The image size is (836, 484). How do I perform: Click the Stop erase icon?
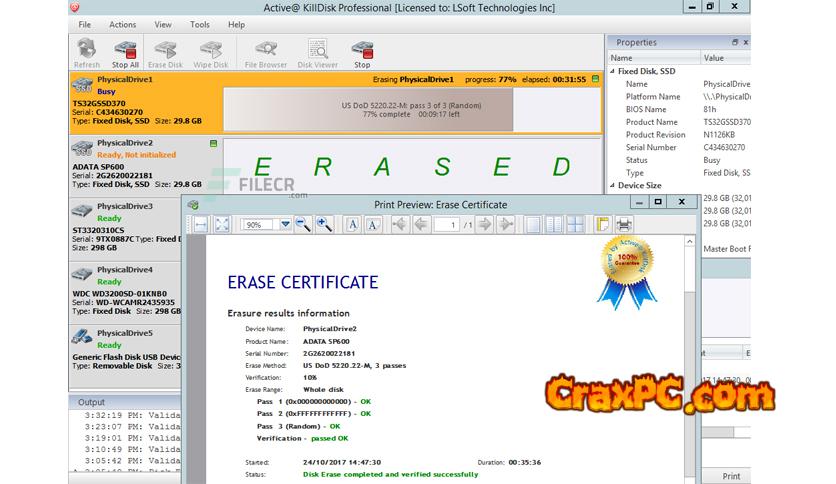coord(362,51)
